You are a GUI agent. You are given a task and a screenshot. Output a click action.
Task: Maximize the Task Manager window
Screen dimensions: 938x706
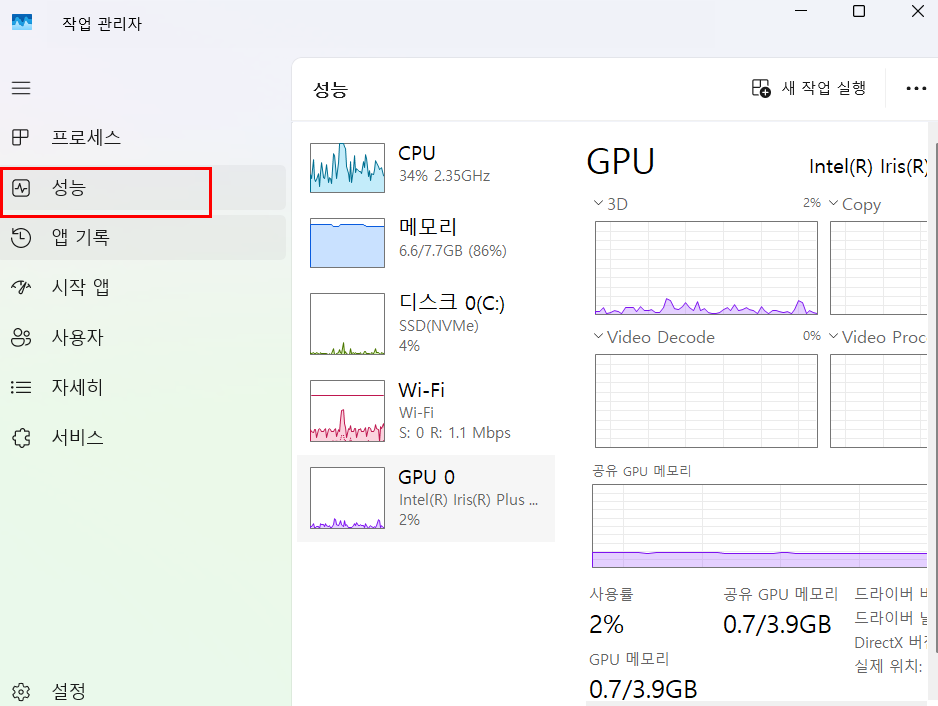pos(859,11)
